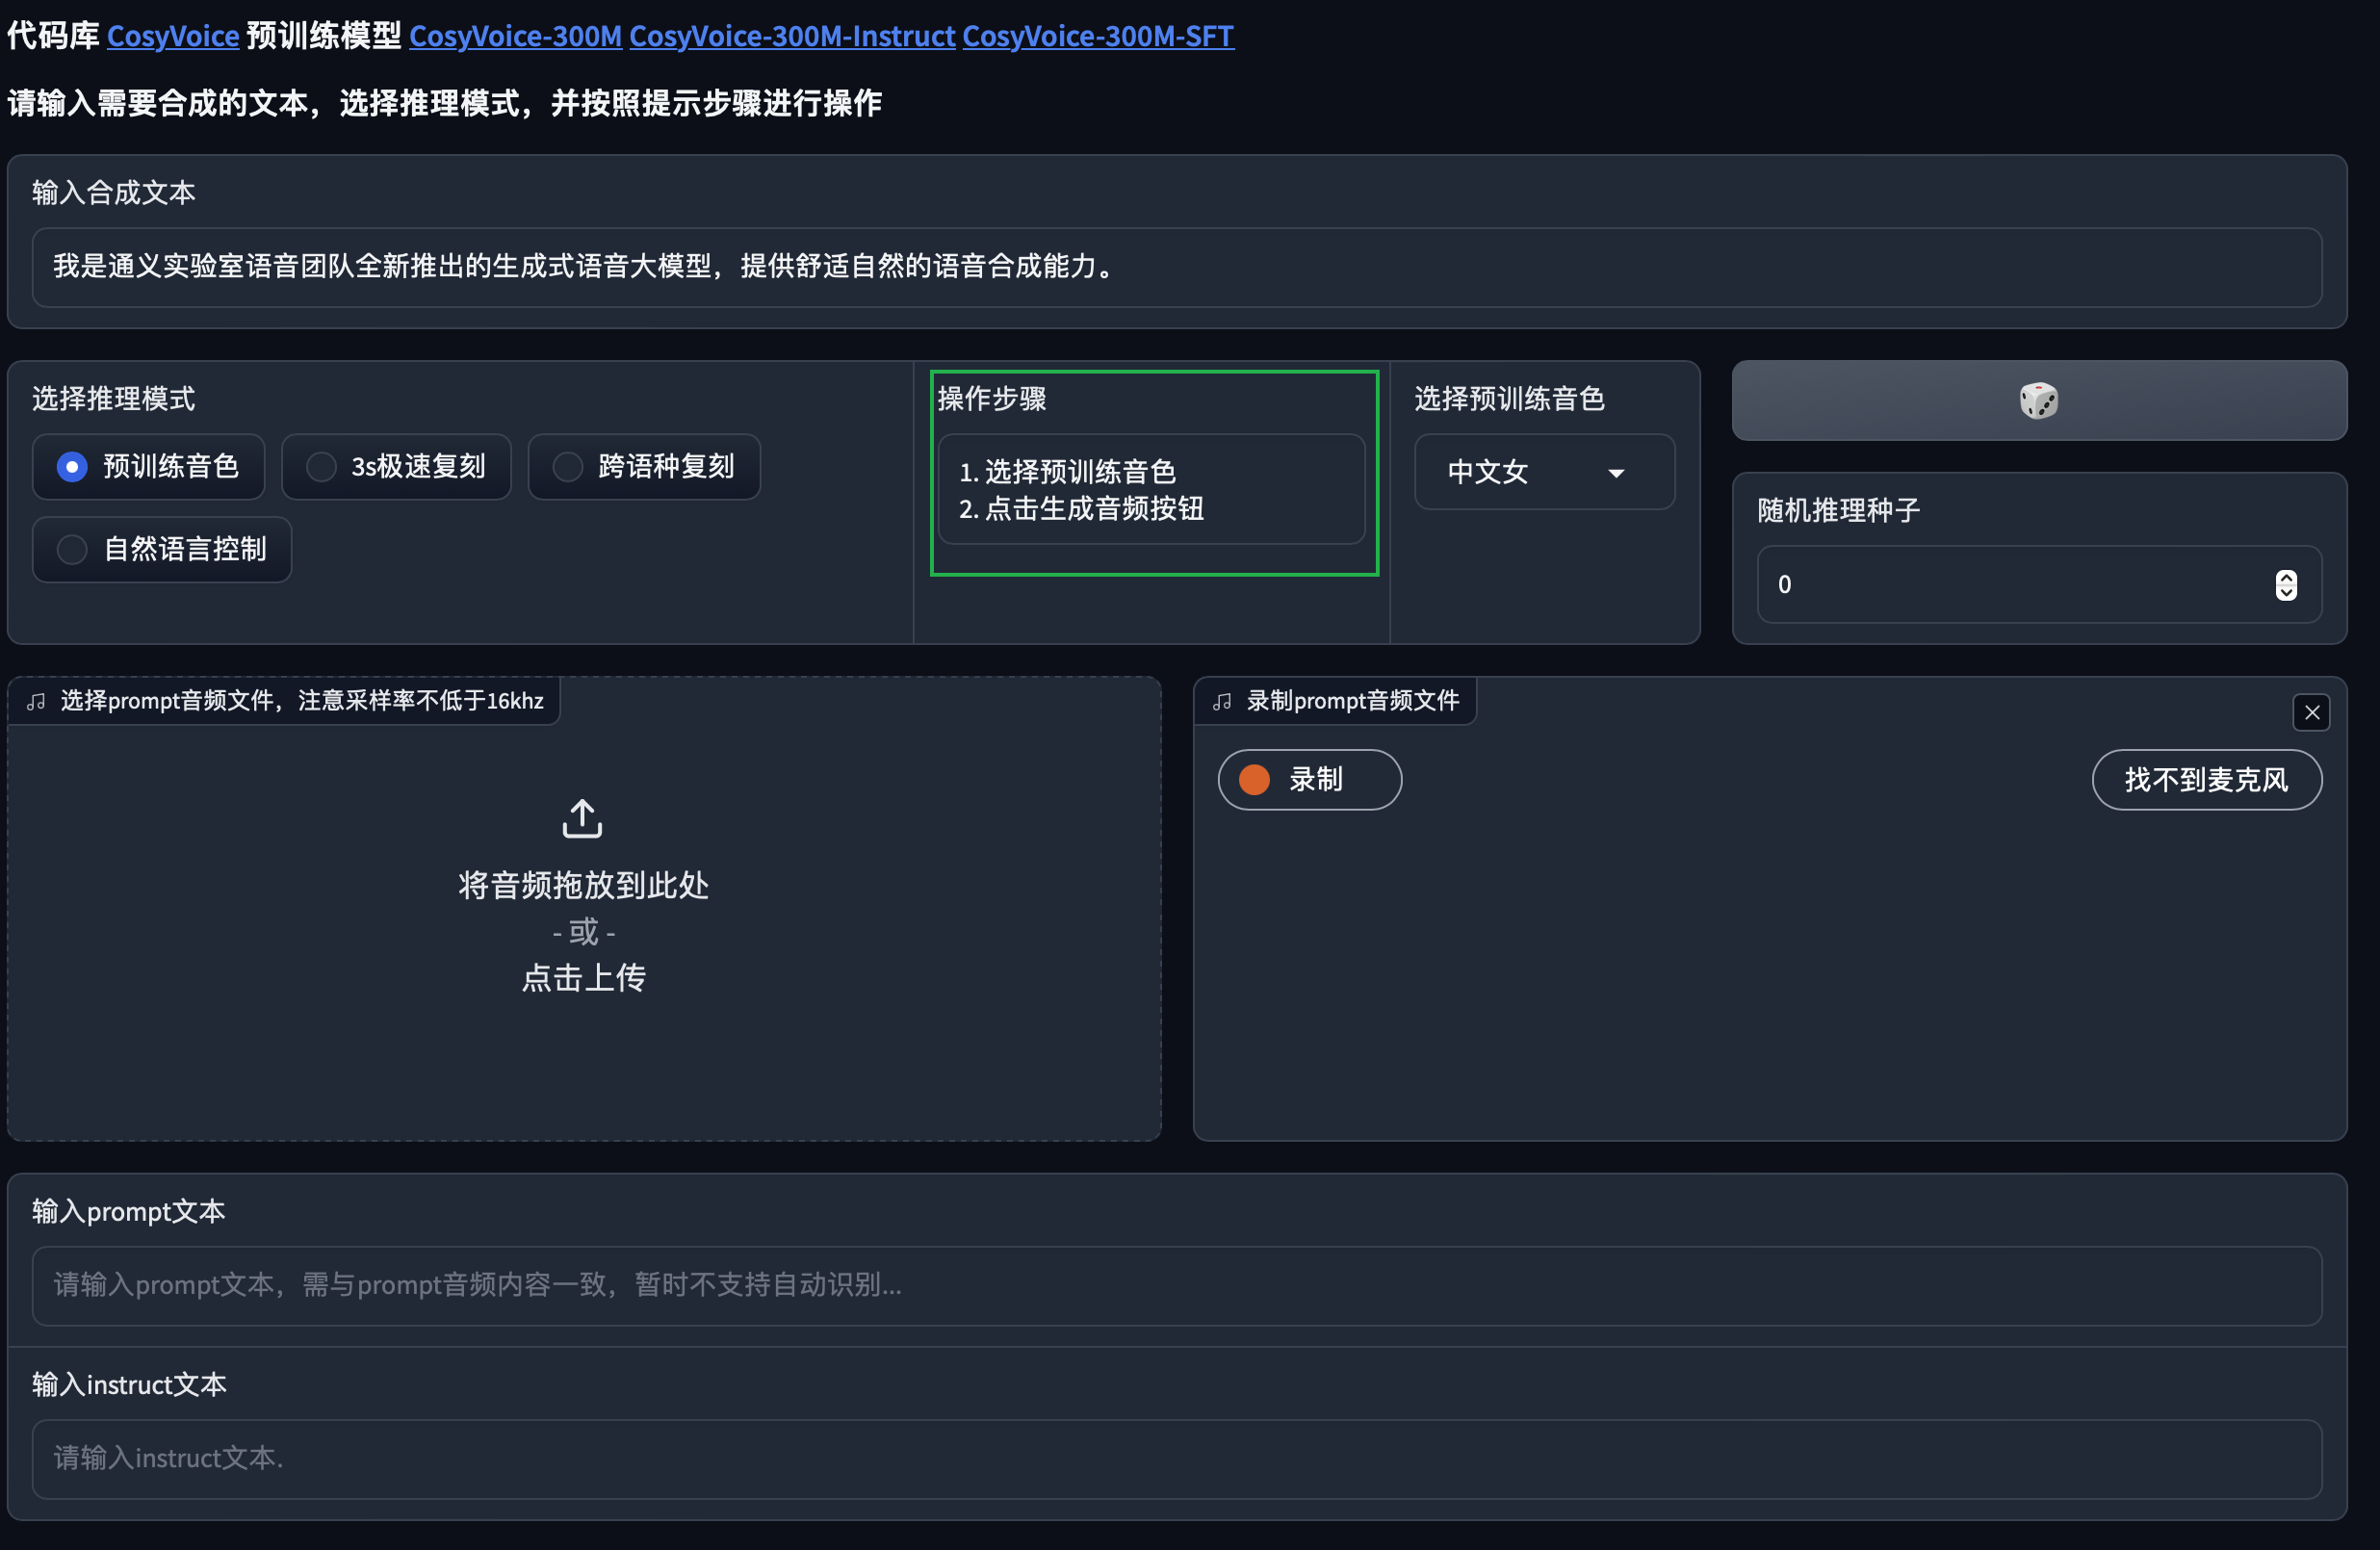Click the 随机推理种子 label
Viewport: 2380px width, 1550px height.
point(1839,511)
